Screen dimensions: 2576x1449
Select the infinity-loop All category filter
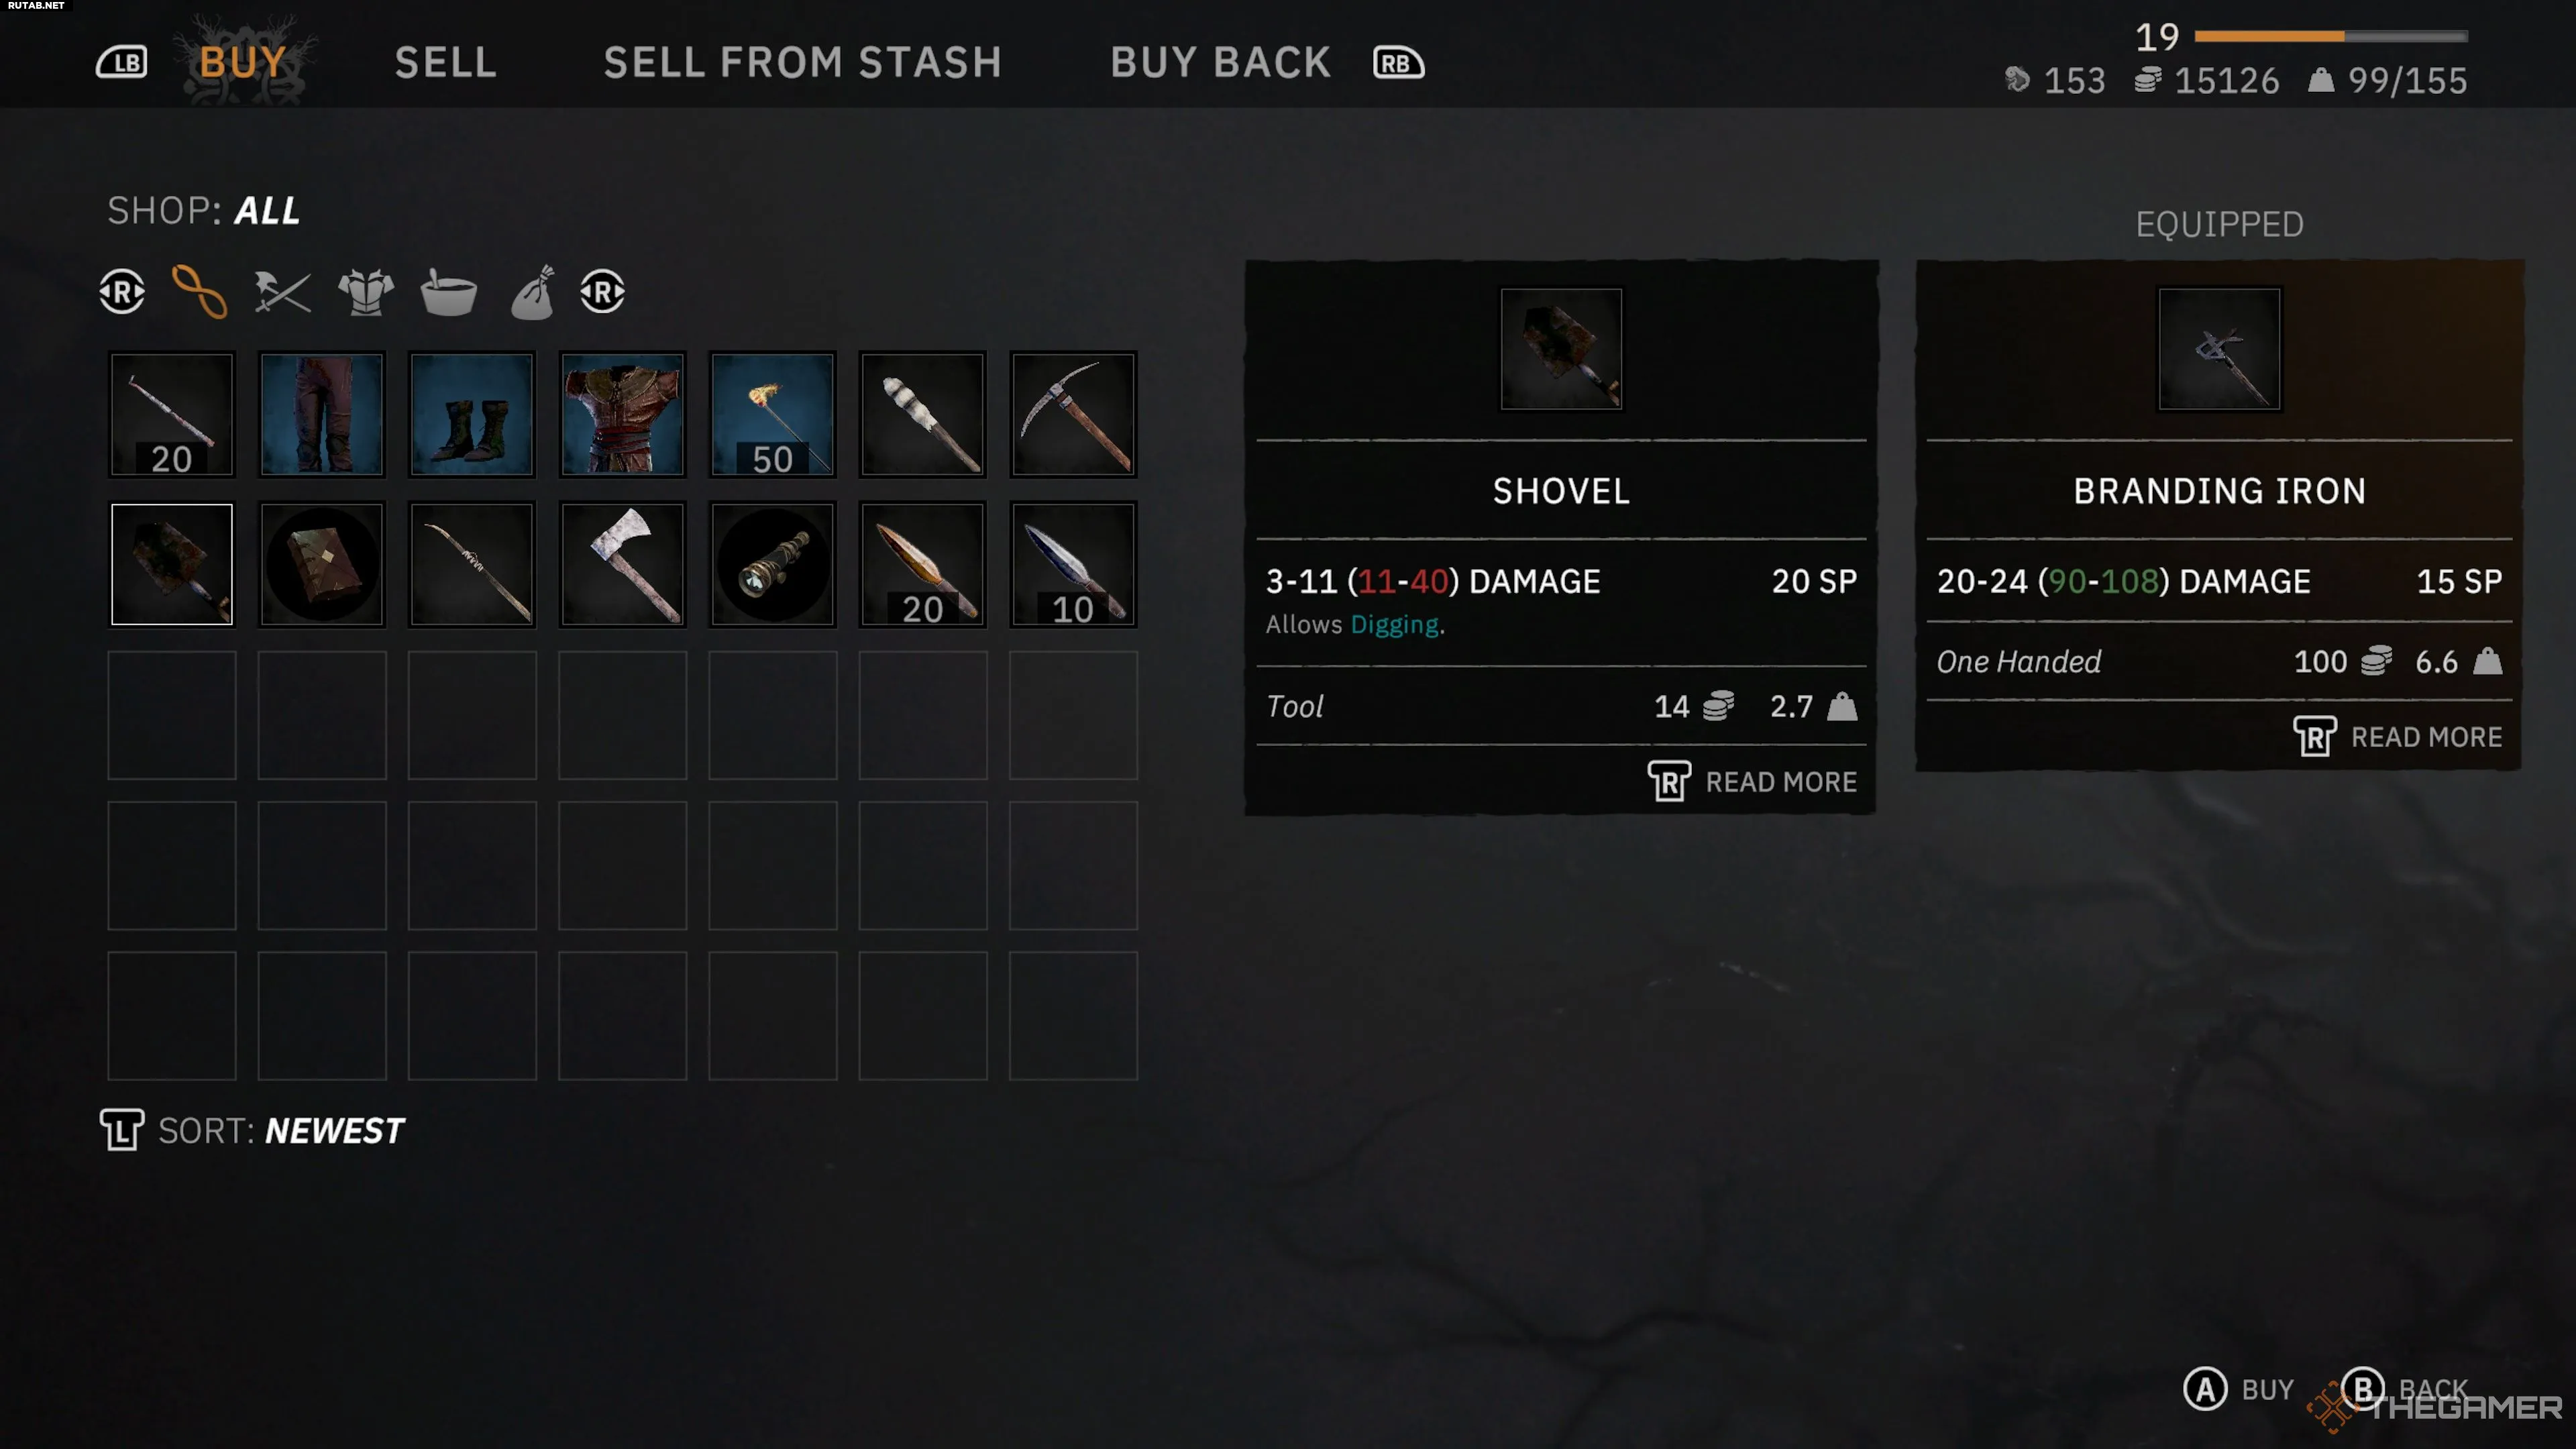click(x=200, y=292)
